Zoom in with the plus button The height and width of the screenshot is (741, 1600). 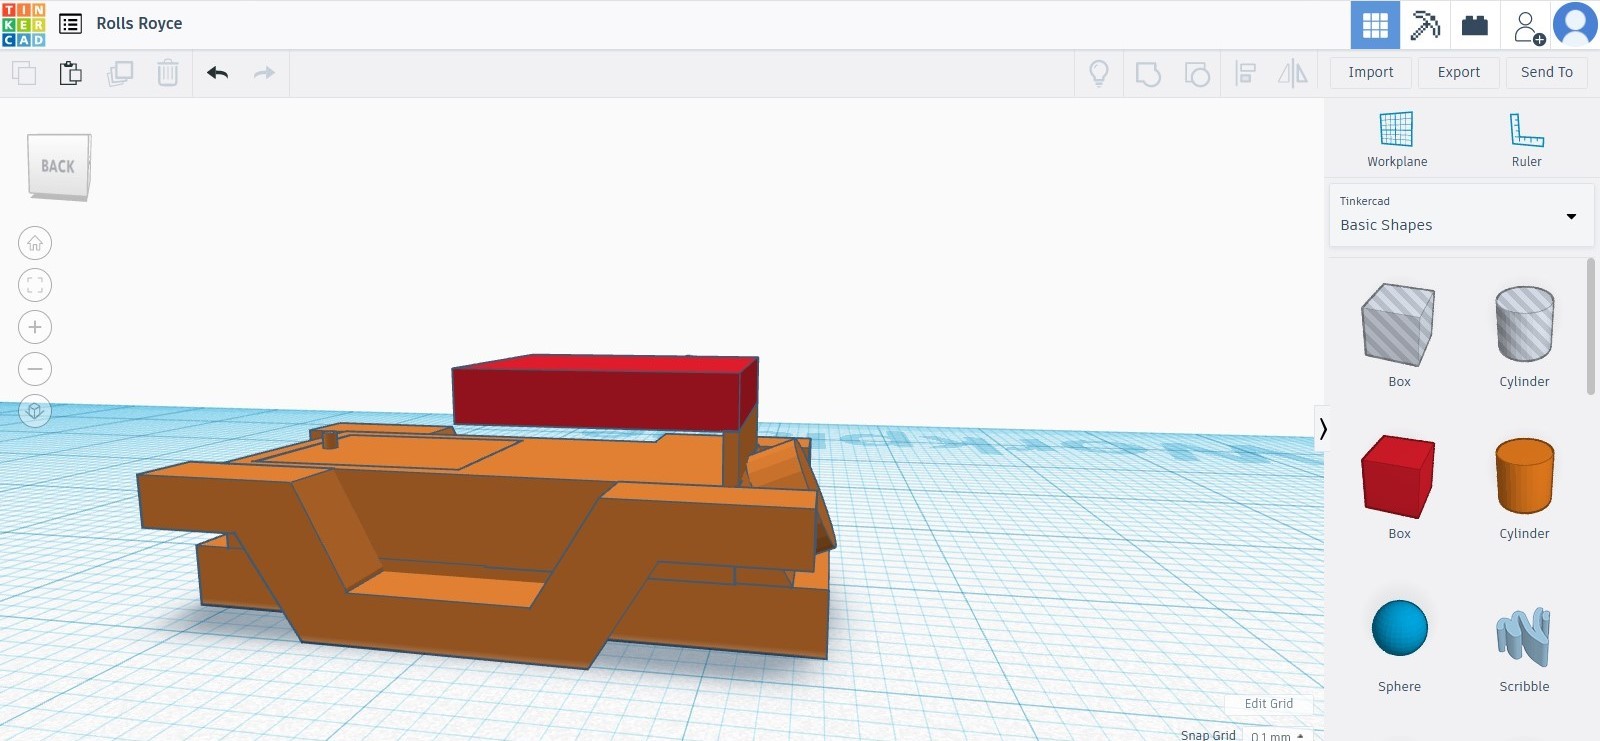tap(35, 327)
